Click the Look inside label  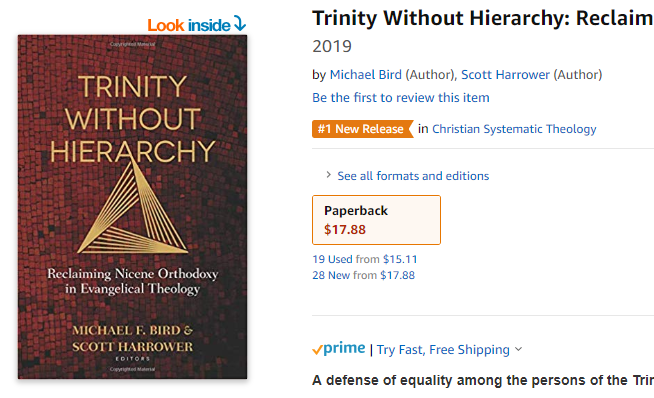click(x=189, y=25)
